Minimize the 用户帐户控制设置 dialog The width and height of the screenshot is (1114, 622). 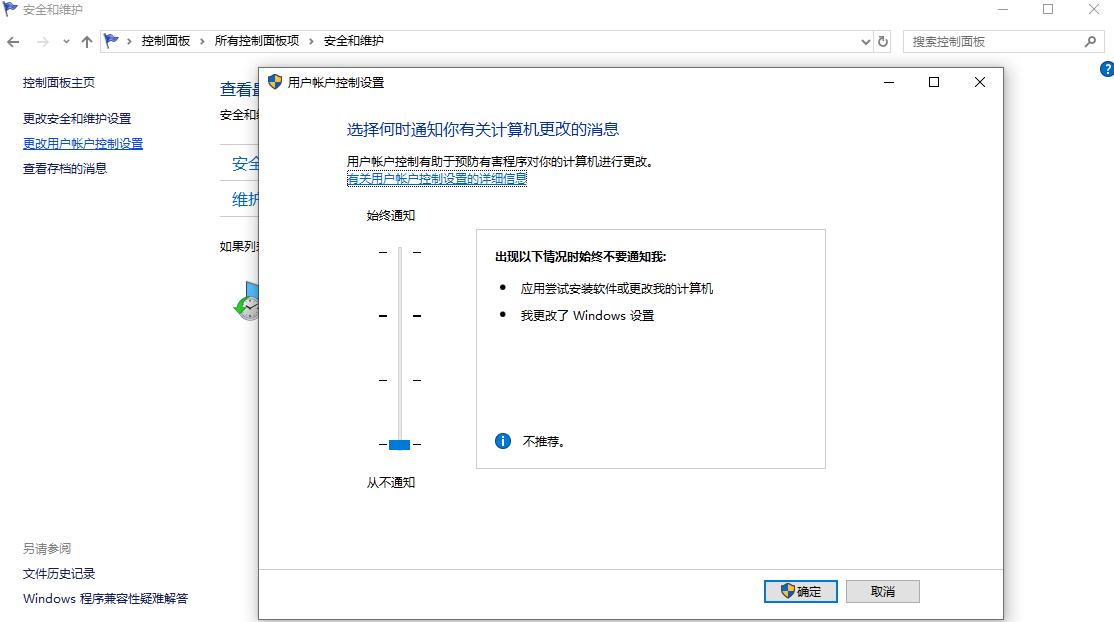click(888, 82)
